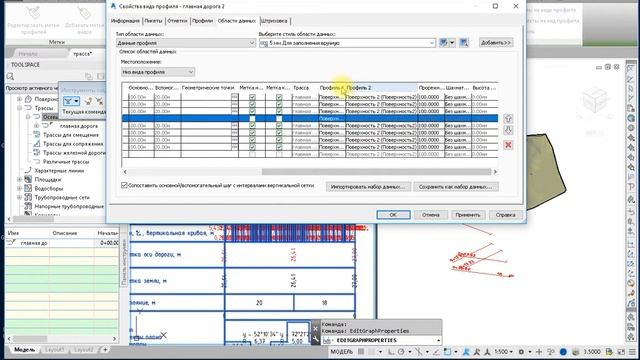Toggle polar tracking icon in status bar

point(401,351)
